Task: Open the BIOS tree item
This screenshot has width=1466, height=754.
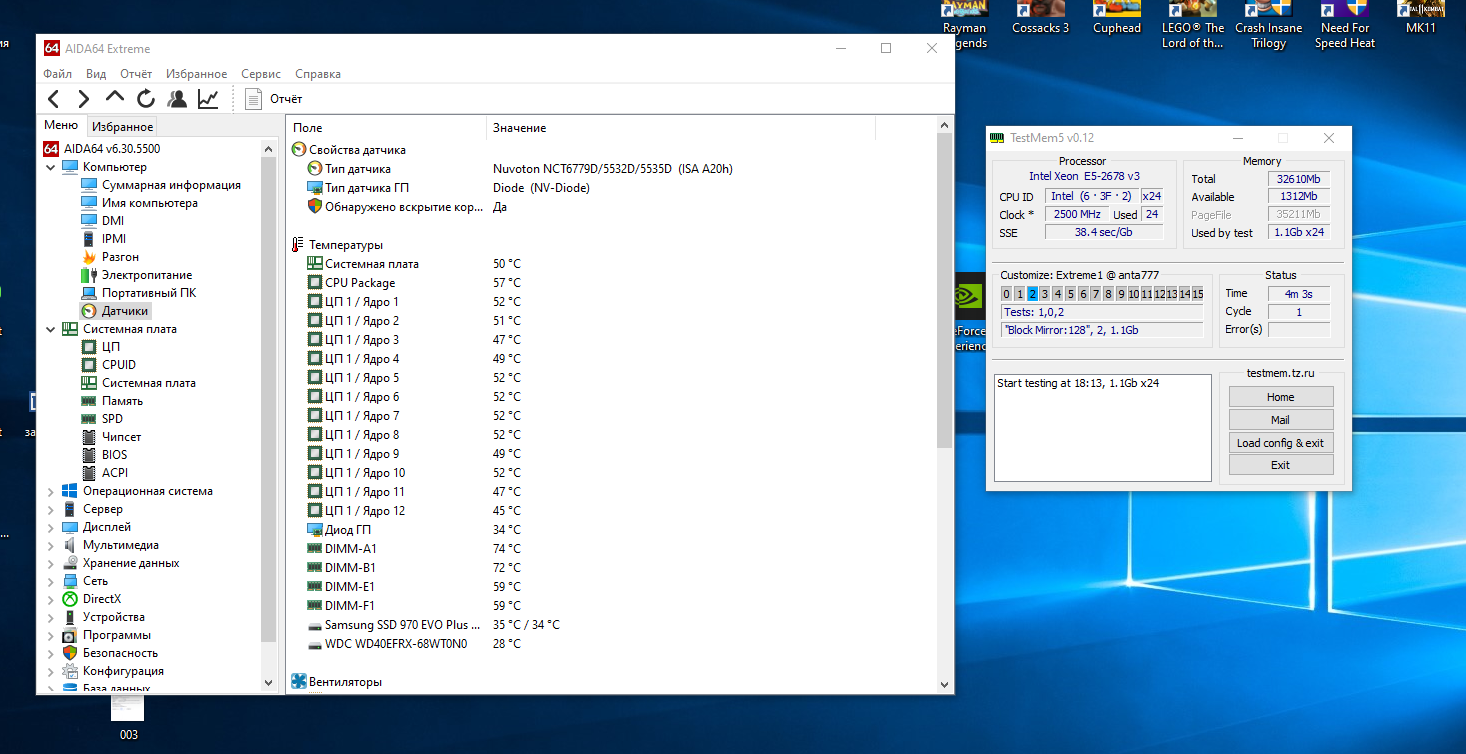Action: 115,455
